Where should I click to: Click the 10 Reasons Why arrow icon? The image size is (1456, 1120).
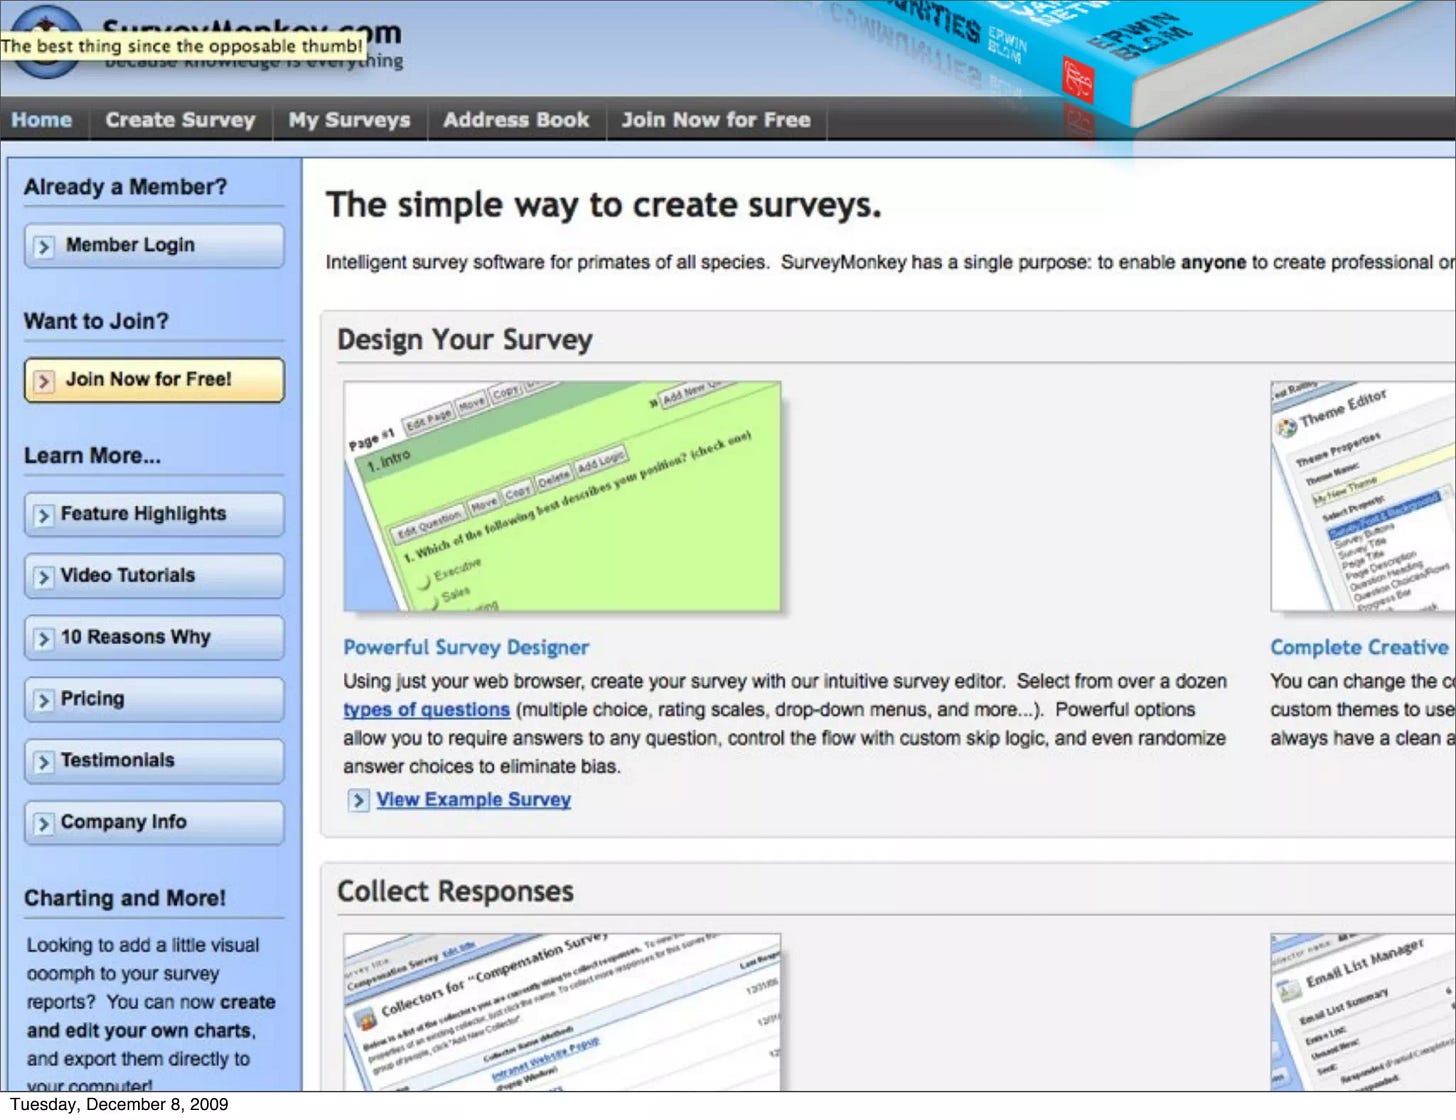pyautogui.click(x=42, y=637)
